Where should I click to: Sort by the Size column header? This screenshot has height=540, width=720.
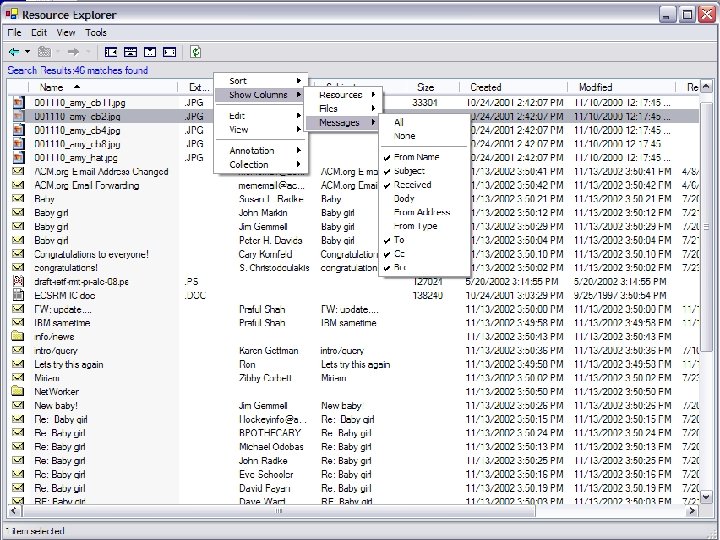point(425,87)
